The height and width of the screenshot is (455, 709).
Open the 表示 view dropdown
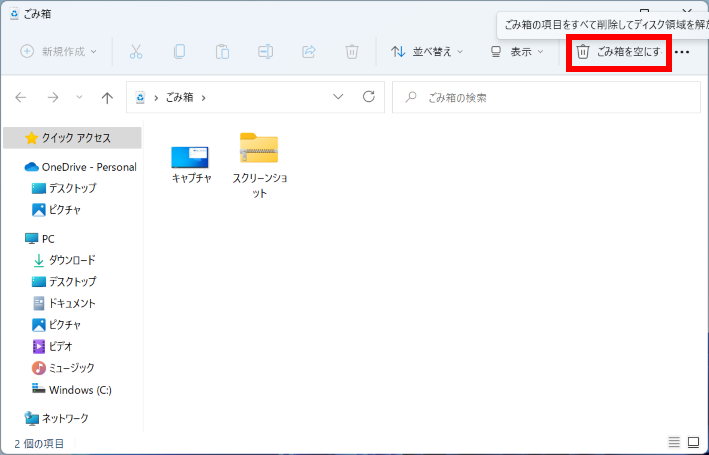click(x=517, y=52)
